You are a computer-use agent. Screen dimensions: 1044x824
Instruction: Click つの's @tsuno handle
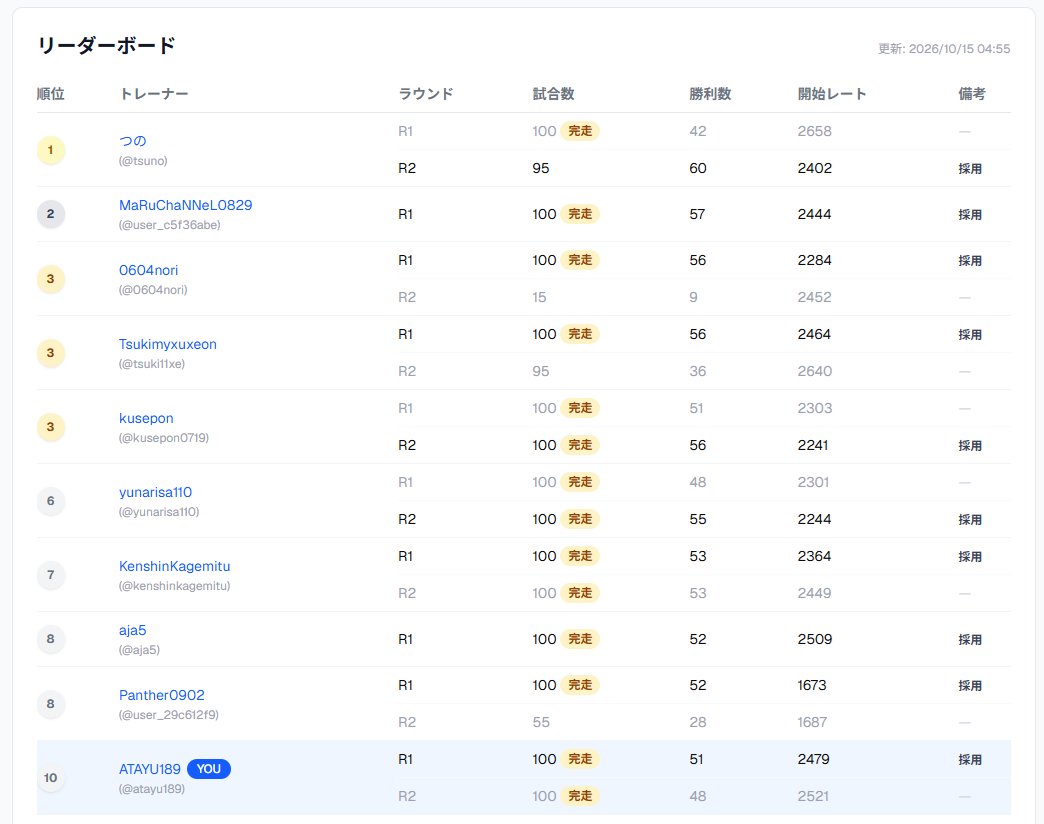(x=143, y=161)
